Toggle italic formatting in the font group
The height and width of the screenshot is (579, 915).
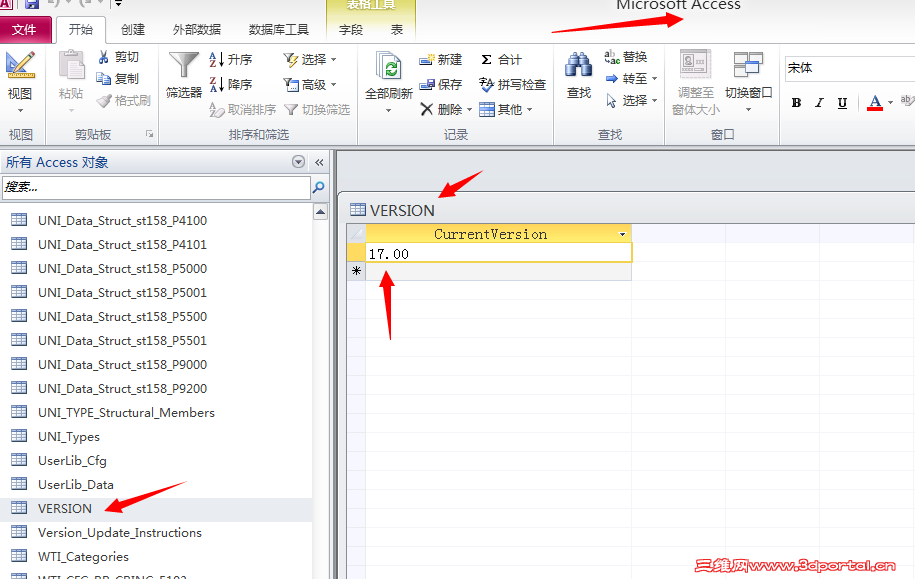pos(817,103)
